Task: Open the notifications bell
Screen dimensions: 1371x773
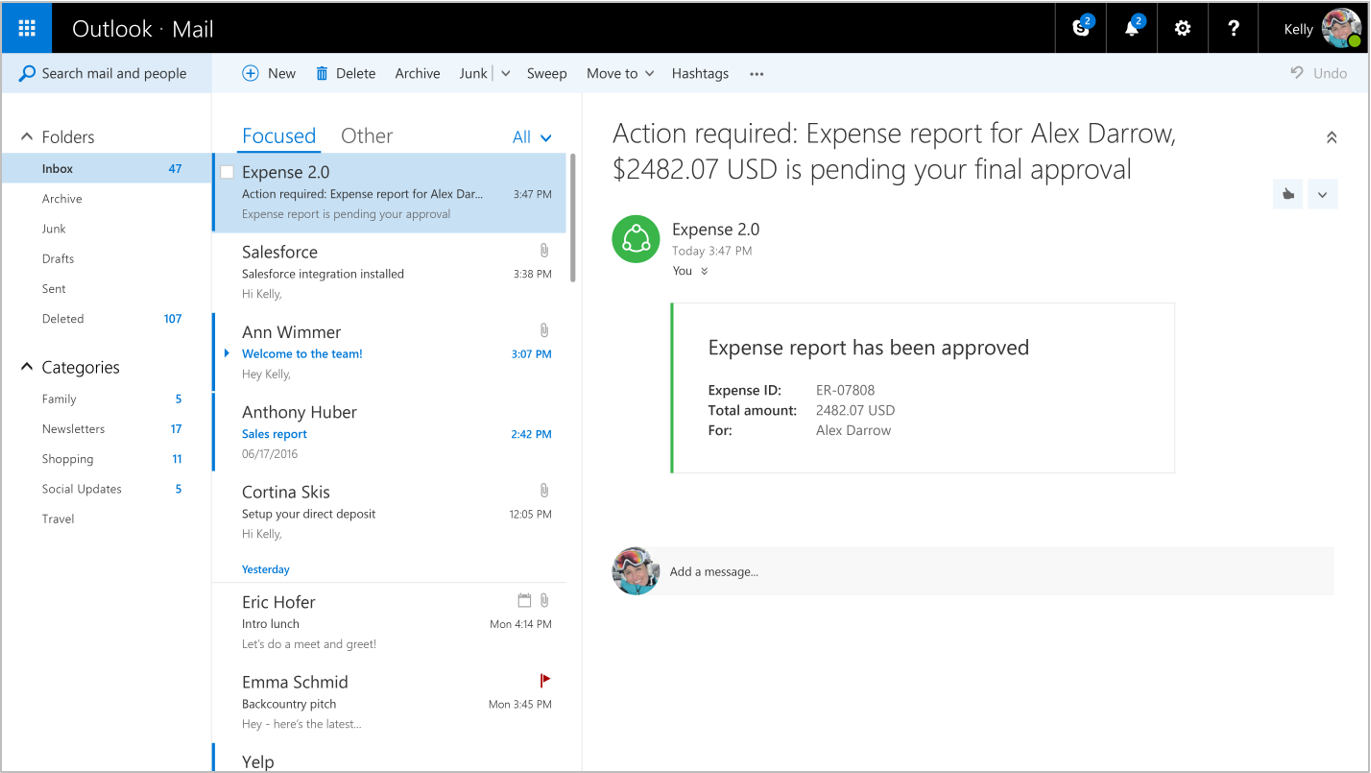Action: point(1132,28)
